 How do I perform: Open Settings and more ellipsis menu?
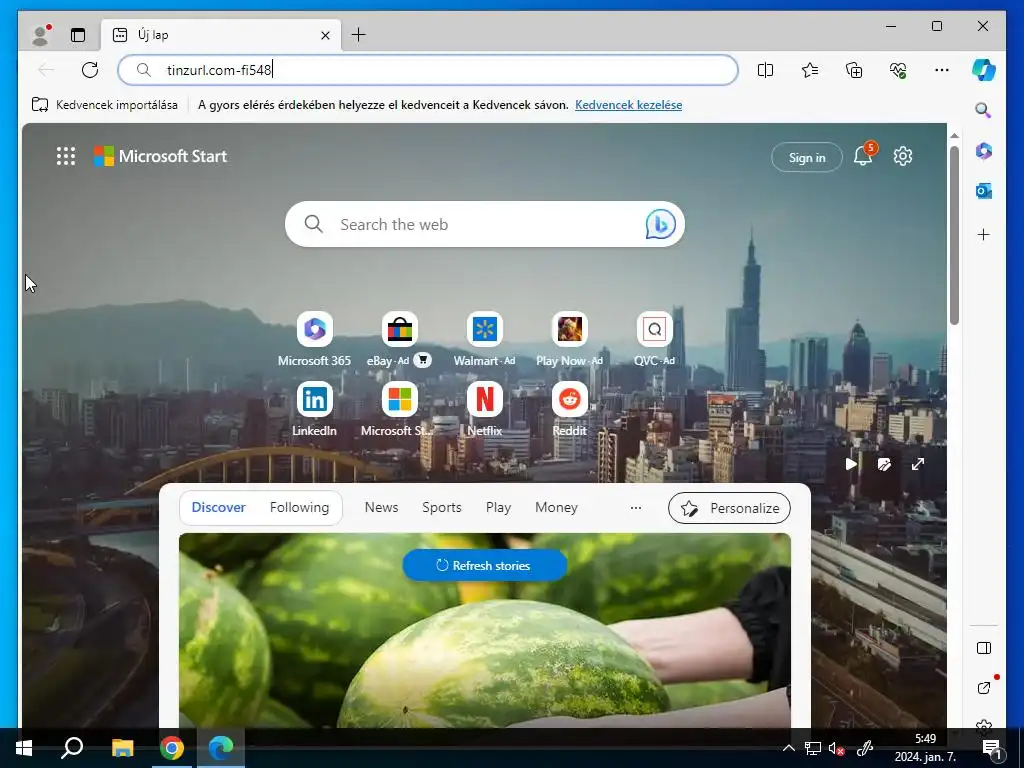tap(942, 70)
